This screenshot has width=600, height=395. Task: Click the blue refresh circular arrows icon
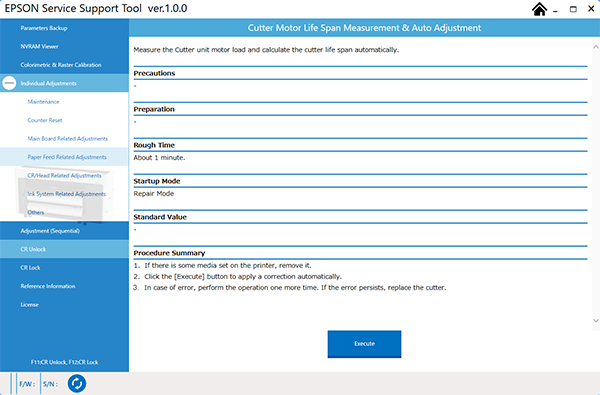[x=77, y=384]
